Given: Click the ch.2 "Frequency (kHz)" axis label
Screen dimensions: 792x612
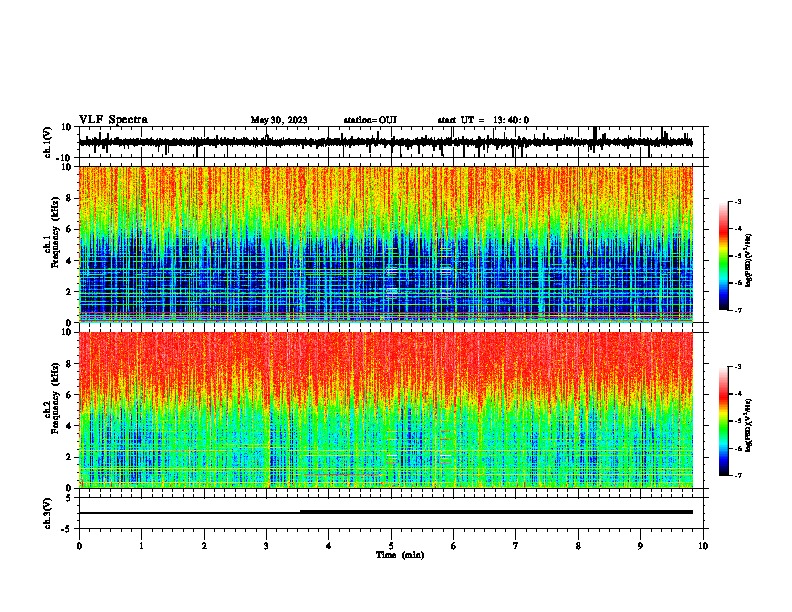Looking at the screenshot, I should [56, 398].
